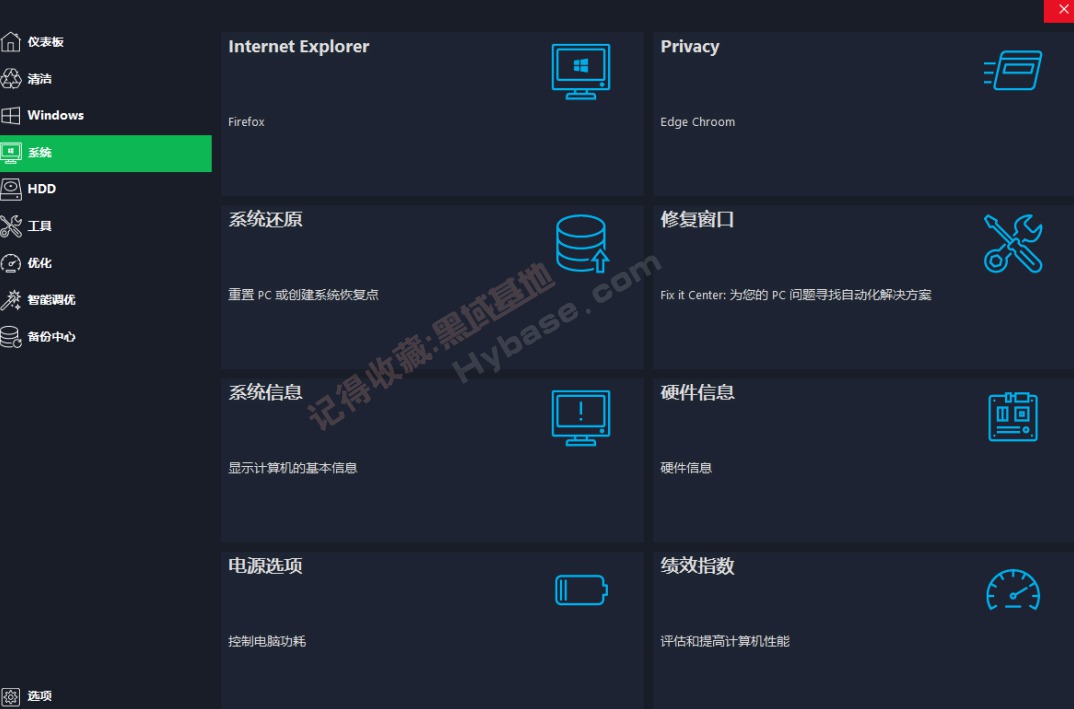Viewport: 1074px width, 709px height.
Task: Click the wrench and screwdriver icon beside 工具
Action: click(x=10, y=226)
